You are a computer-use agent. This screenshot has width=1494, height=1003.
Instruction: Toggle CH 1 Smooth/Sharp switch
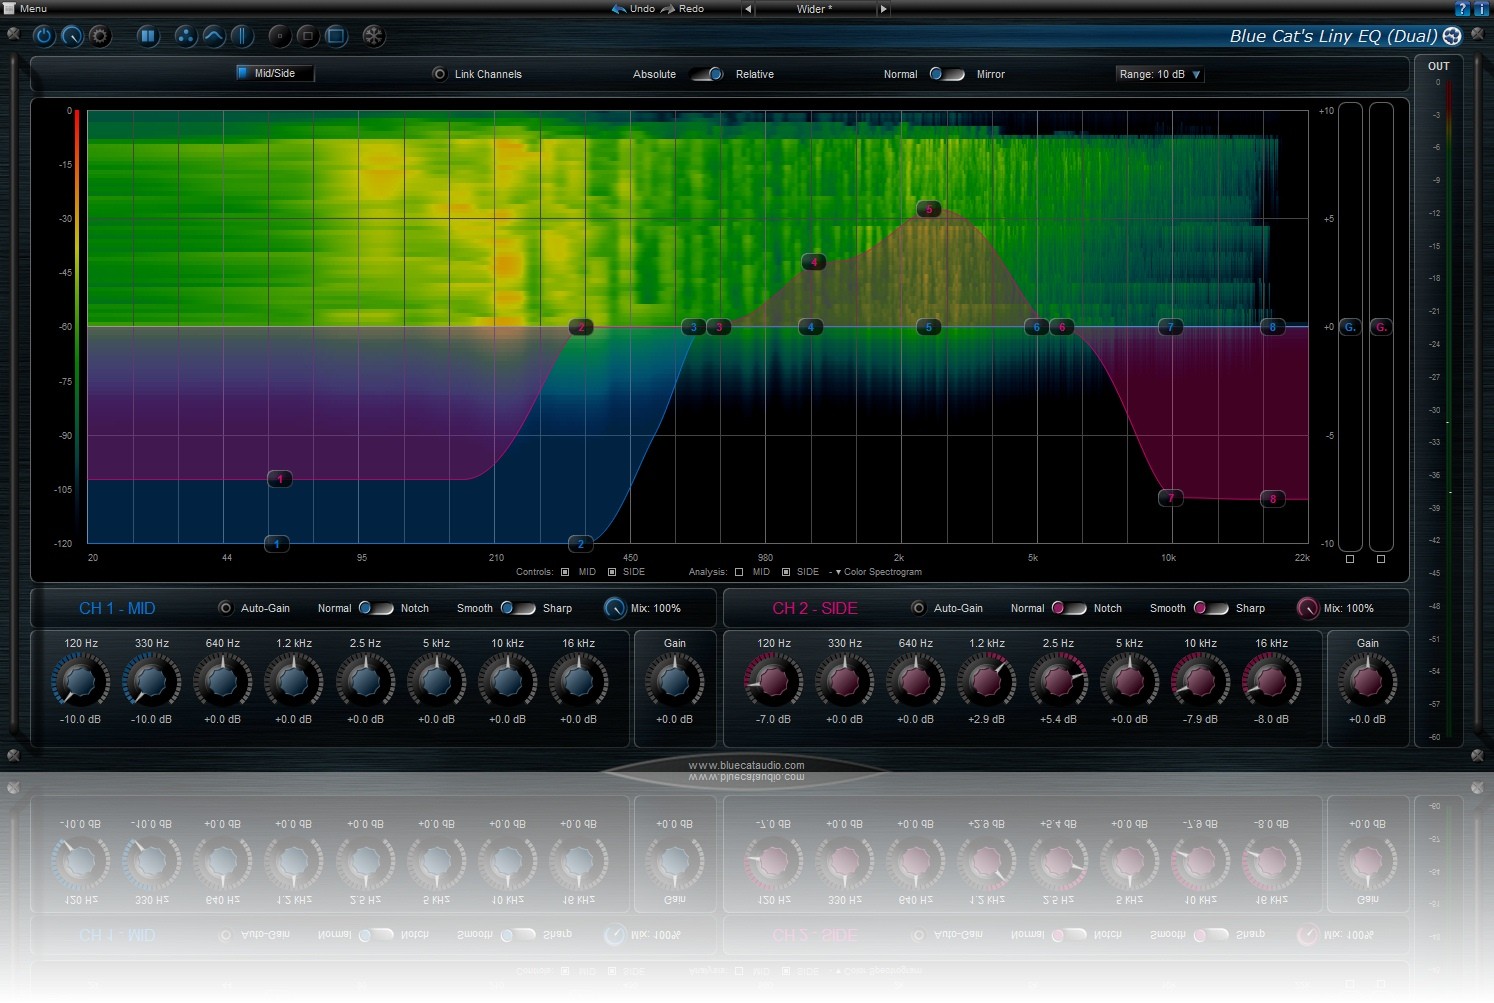[x=518, y=608]
